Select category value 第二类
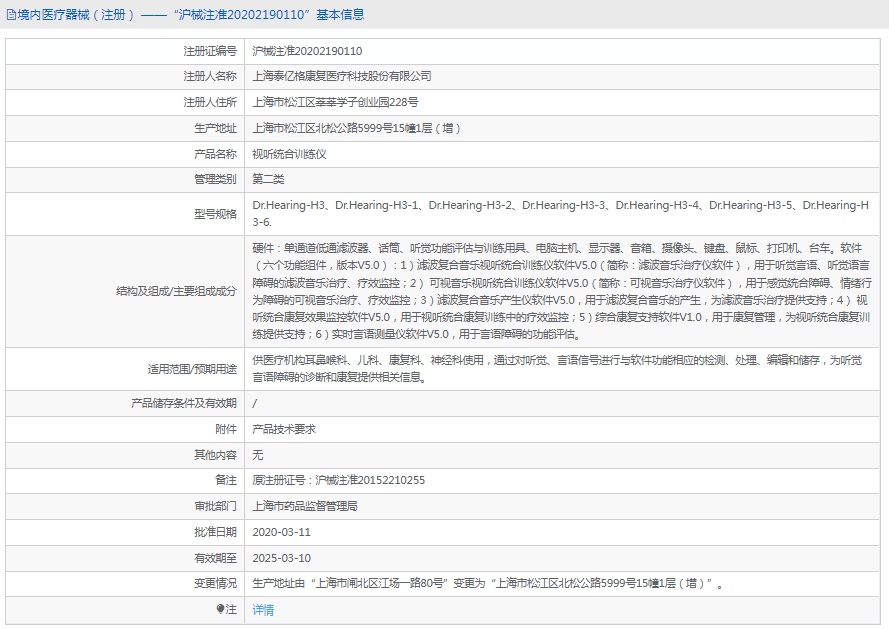 (x=268, y=179)
